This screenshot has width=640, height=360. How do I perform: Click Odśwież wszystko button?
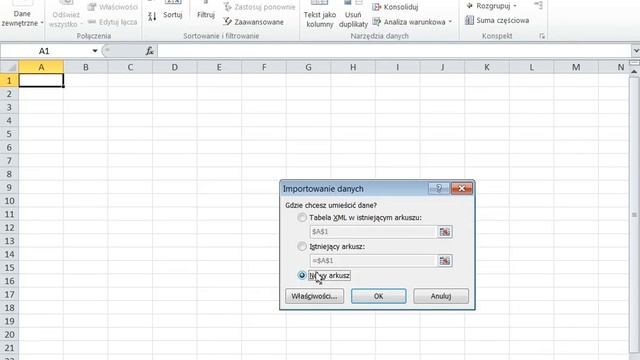click(66, 14)
